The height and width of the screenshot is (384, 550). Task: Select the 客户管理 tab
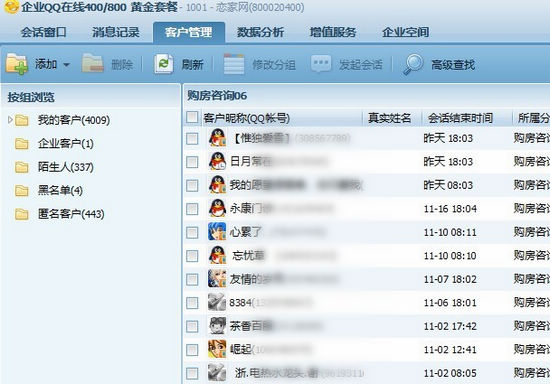point(189,32)
